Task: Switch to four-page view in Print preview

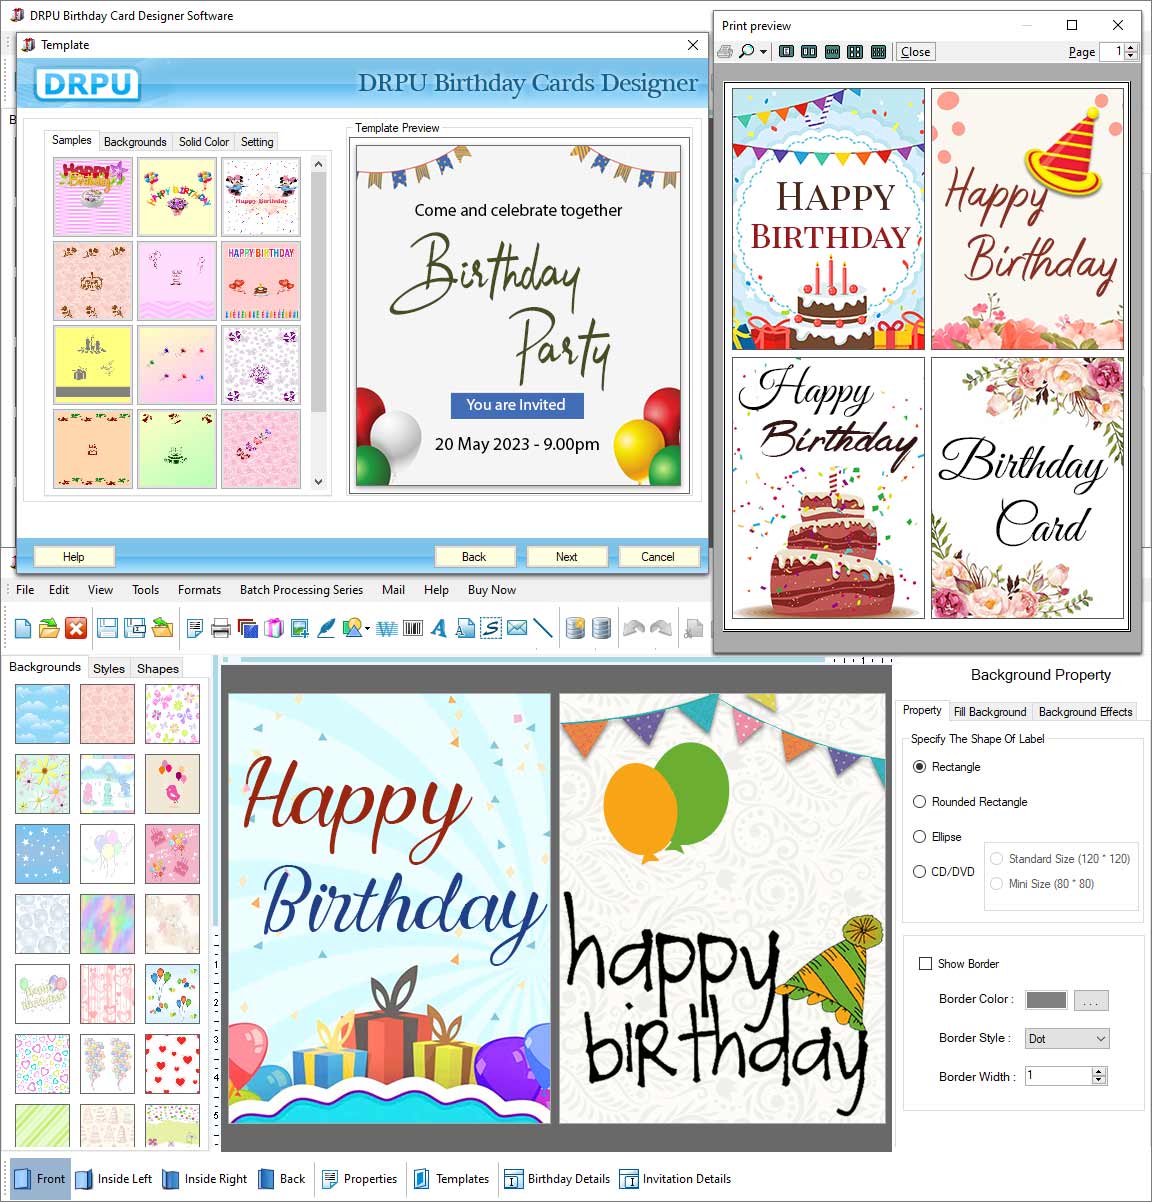Action: 855,51
